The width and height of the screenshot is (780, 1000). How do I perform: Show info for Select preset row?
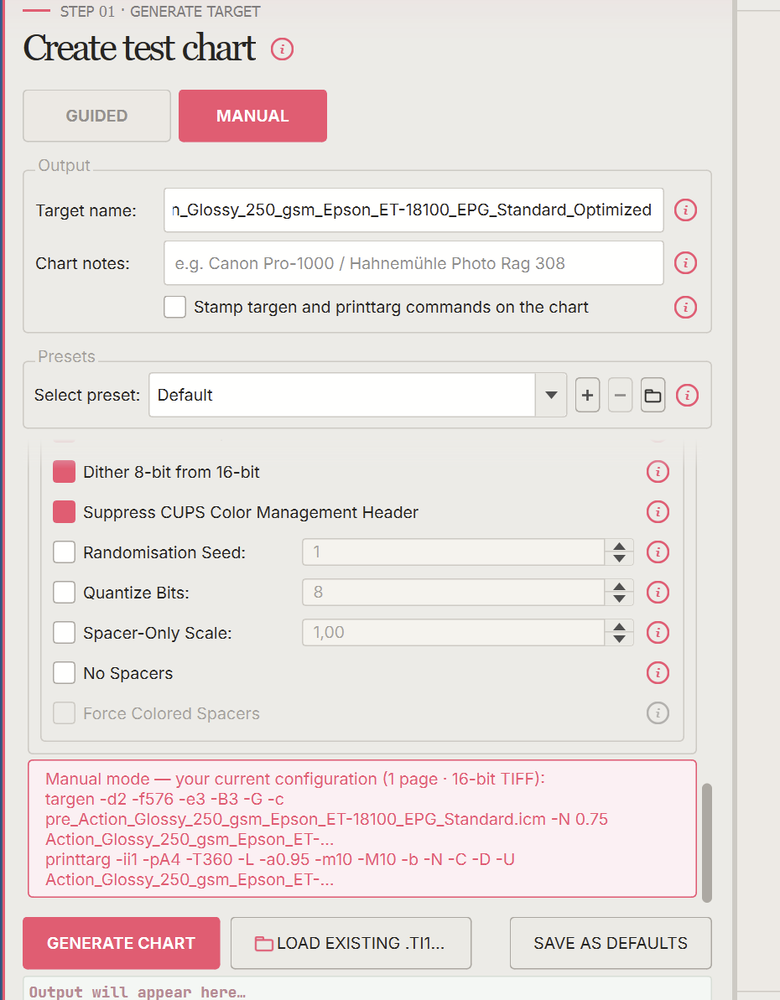pyautogui.click(x=687, y=395)
